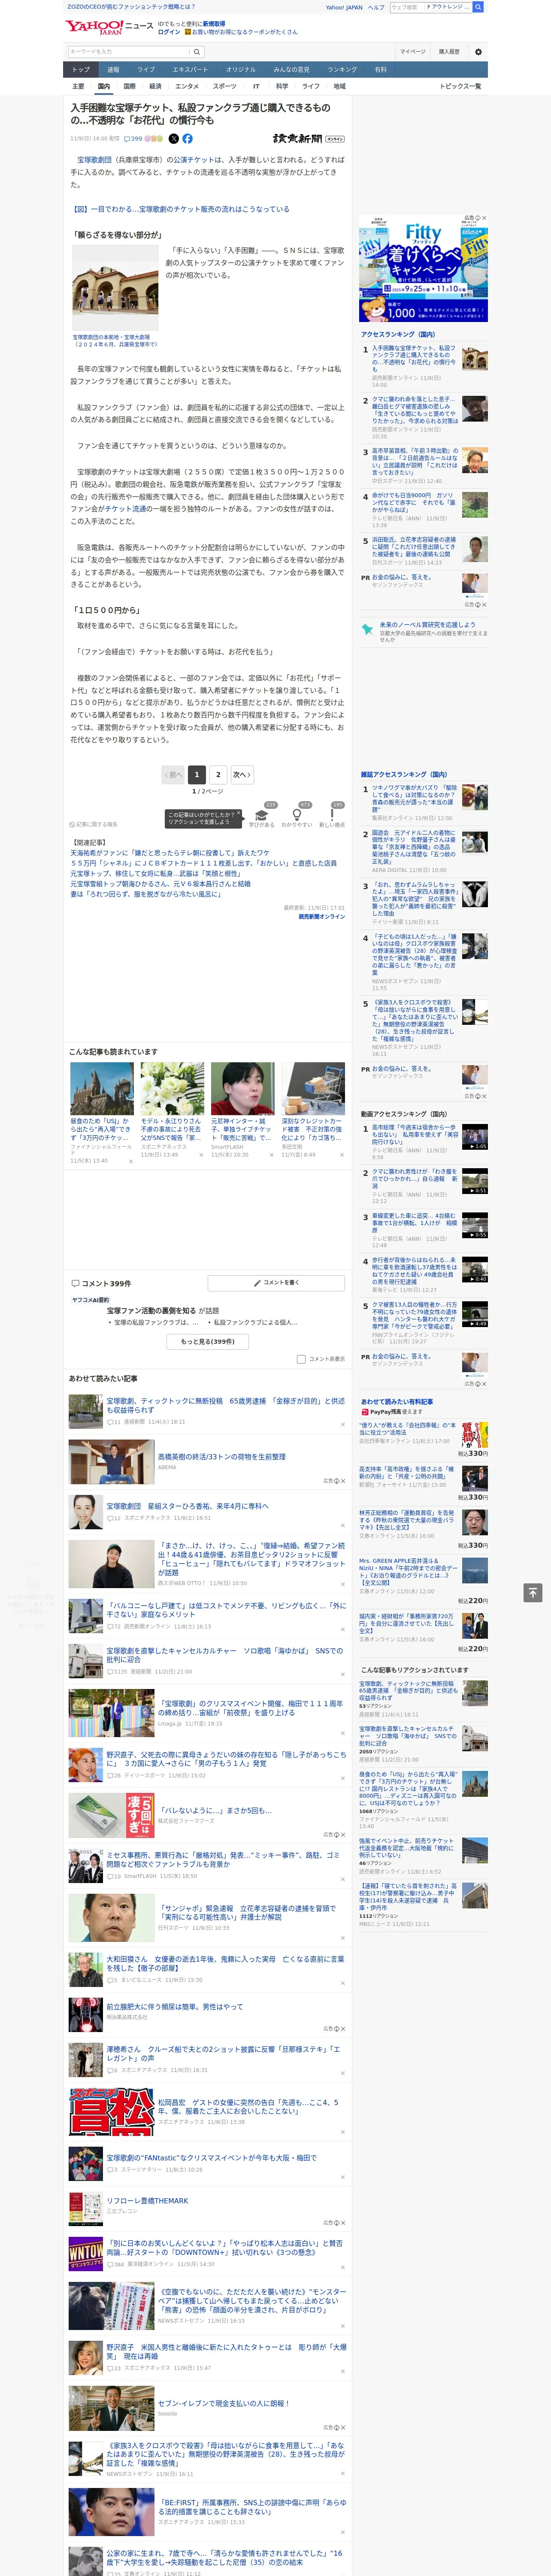Select the エキスパート tab
Viewport: 551px width, 2576px height.
tap(190, 70)
